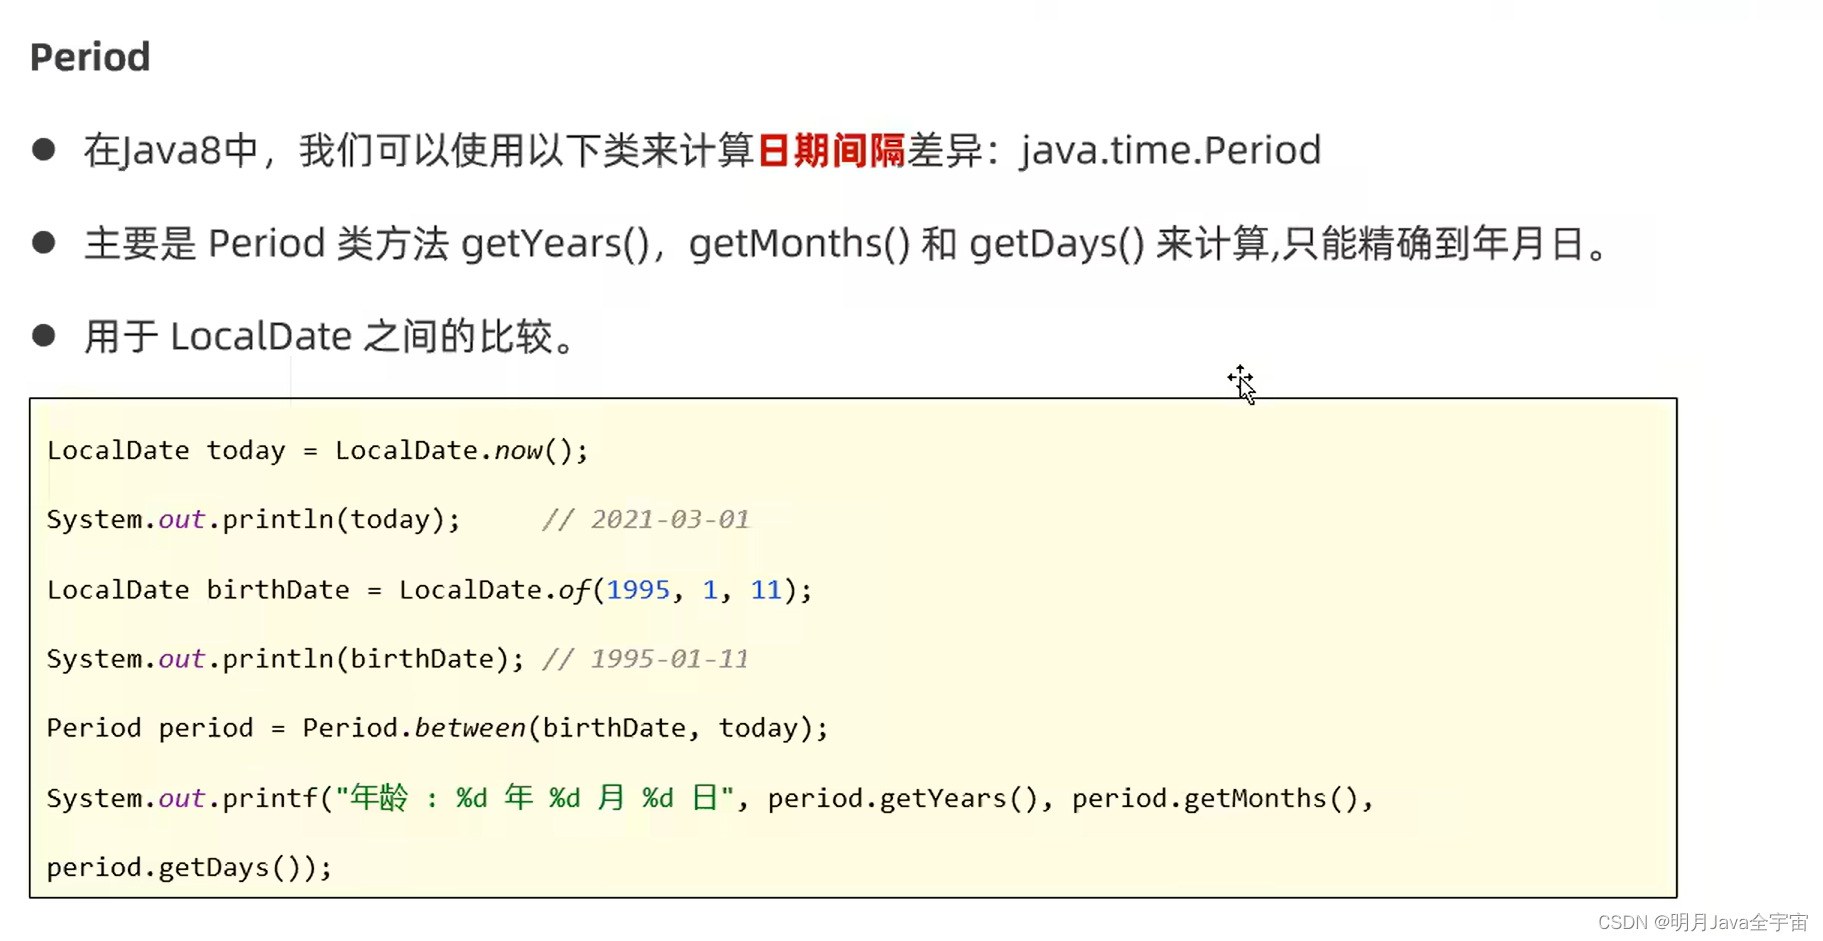Click Period.between method call in code
The width and height of the screenshot is (1823, 941).
[414, 728]
